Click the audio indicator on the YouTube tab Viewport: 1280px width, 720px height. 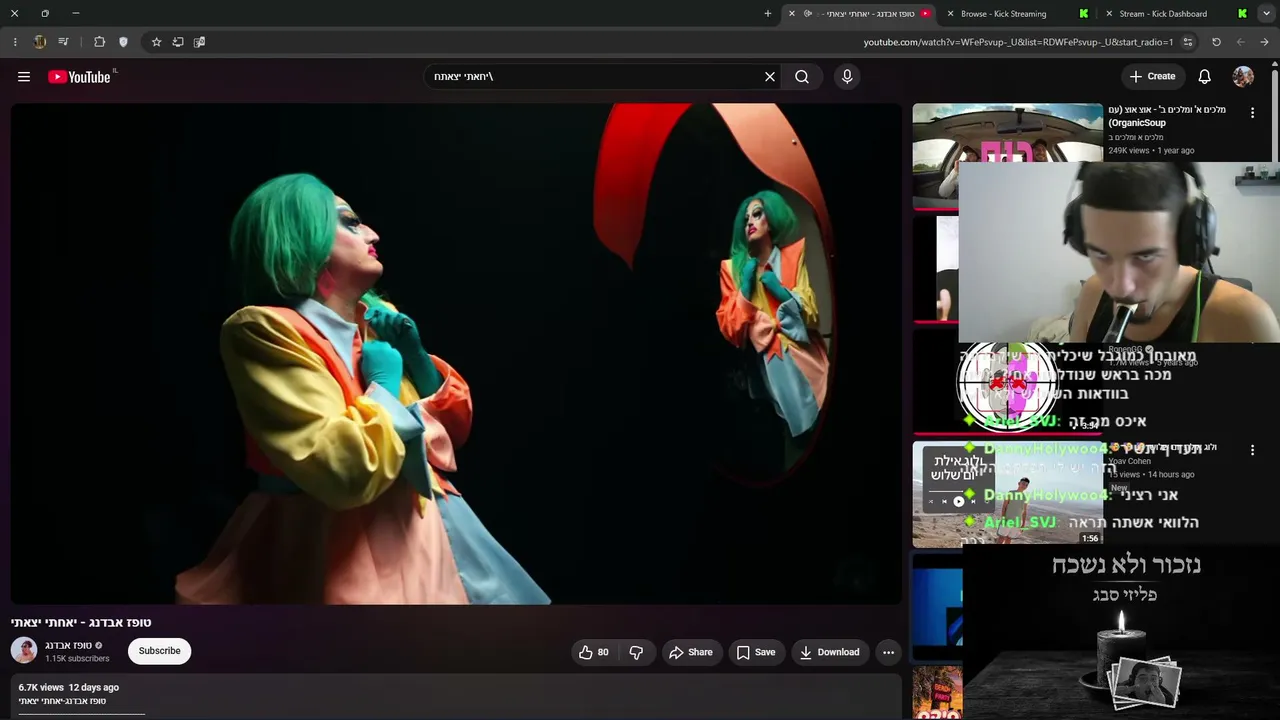(x=808, y=14)
